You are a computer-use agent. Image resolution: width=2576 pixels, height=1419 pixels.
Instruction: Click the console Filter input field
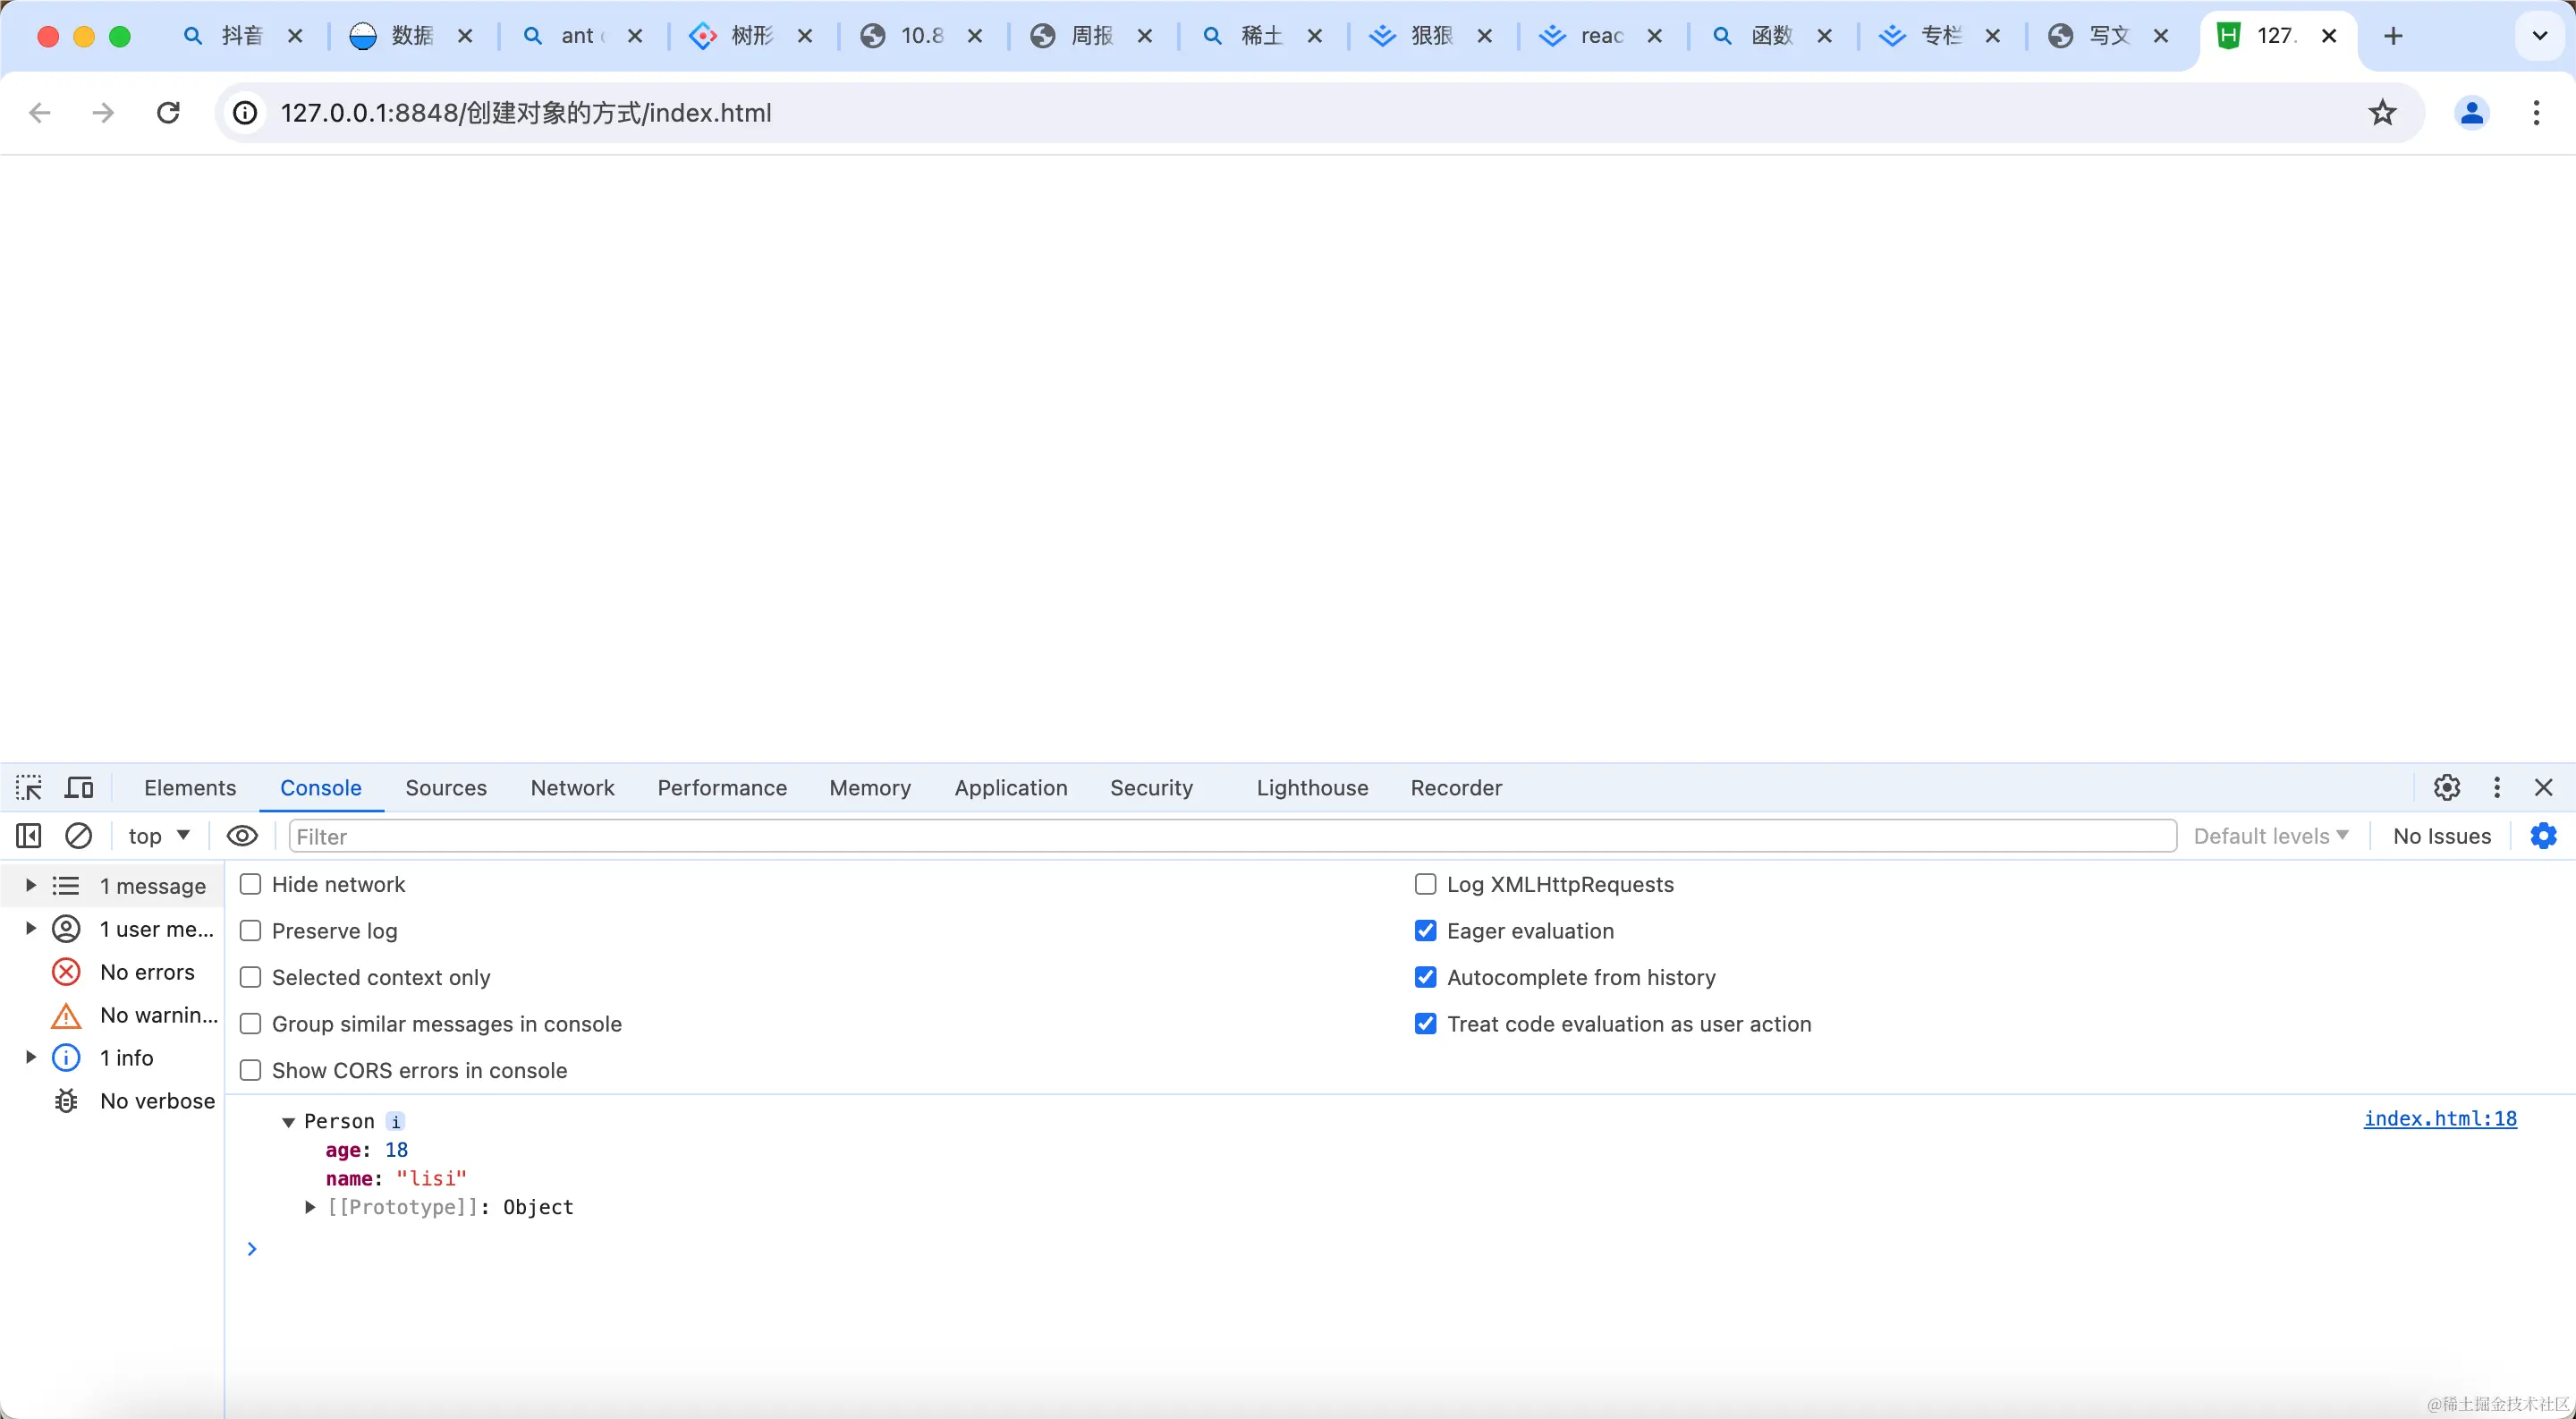tap(1230, 836)
